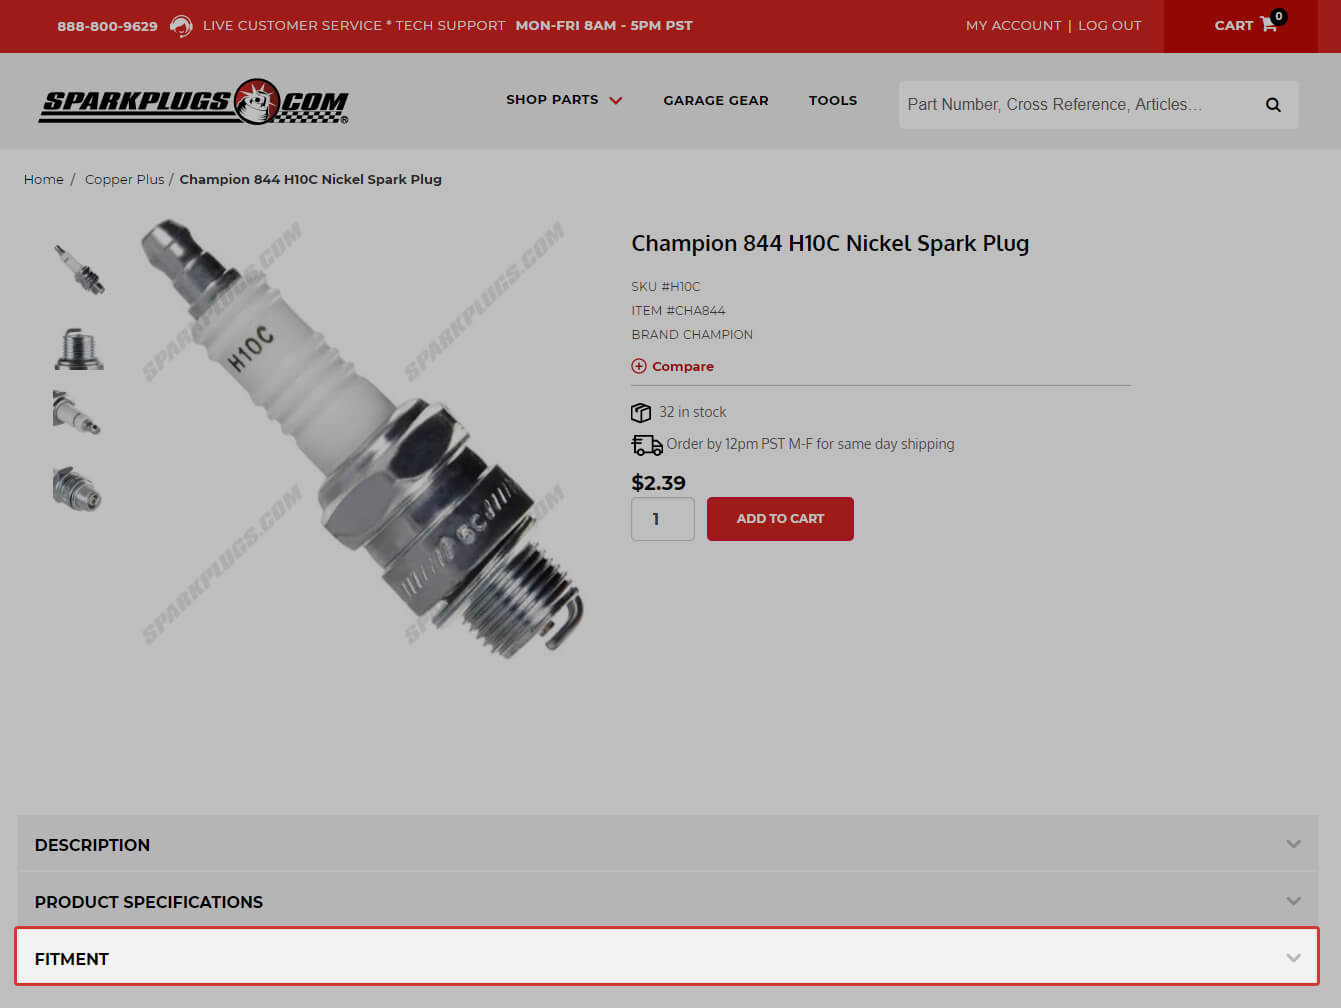Click the main spark plug product image
The image size is (1341, 1008).
point(360,438)
